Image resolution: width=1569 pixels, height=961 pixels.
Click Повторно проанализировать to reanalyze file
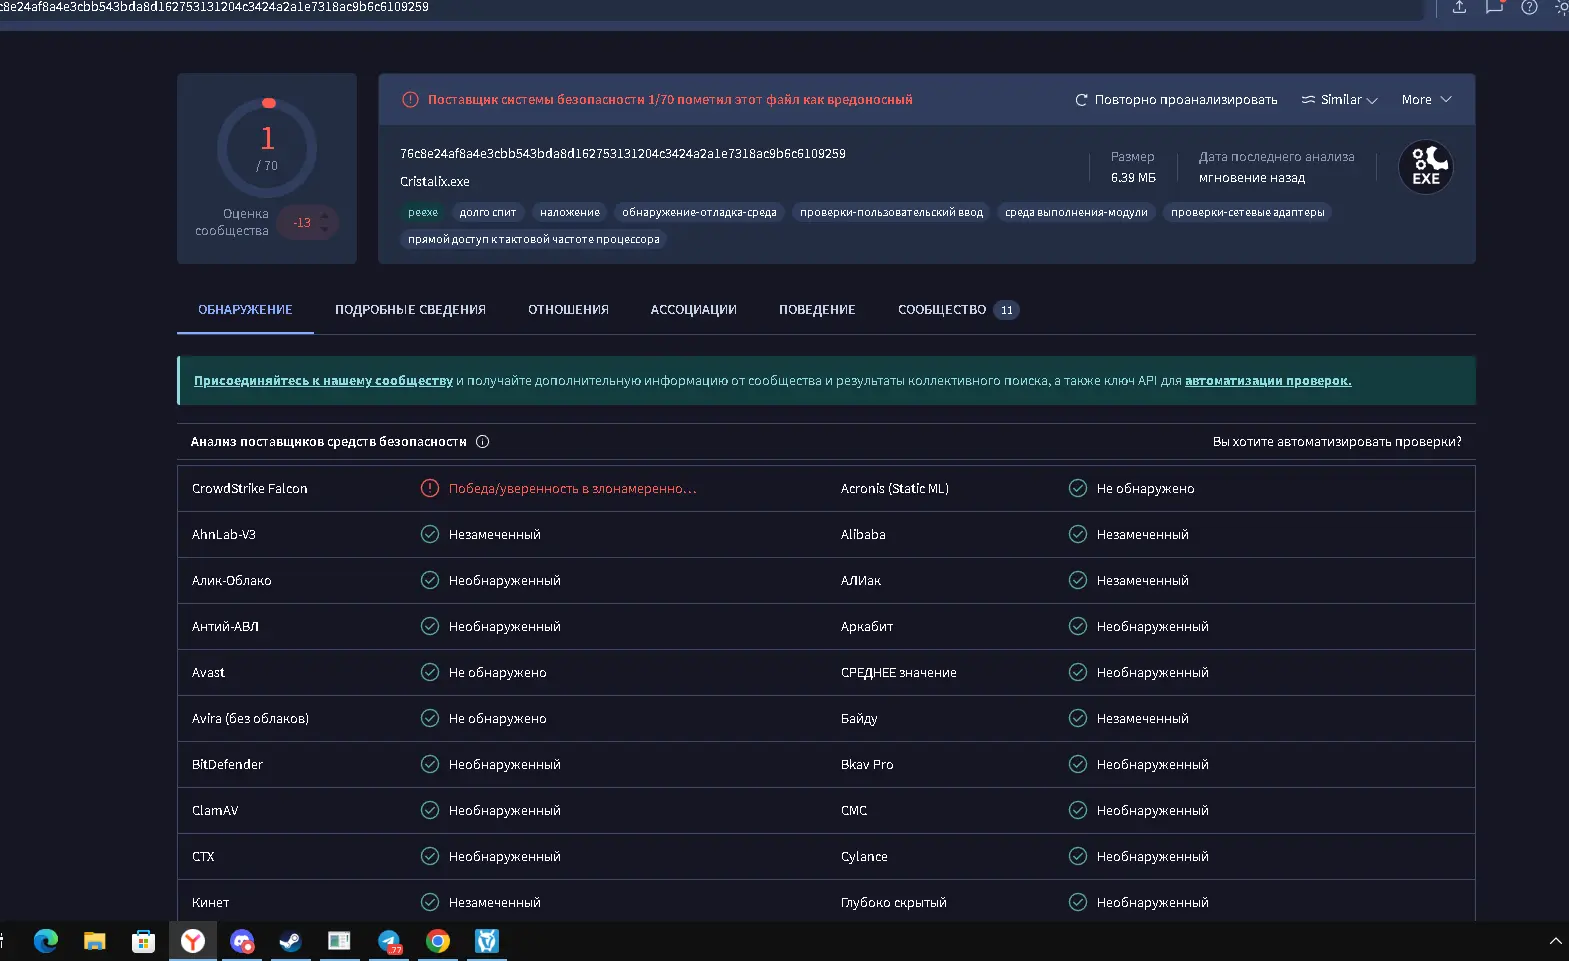point(1176,100)
